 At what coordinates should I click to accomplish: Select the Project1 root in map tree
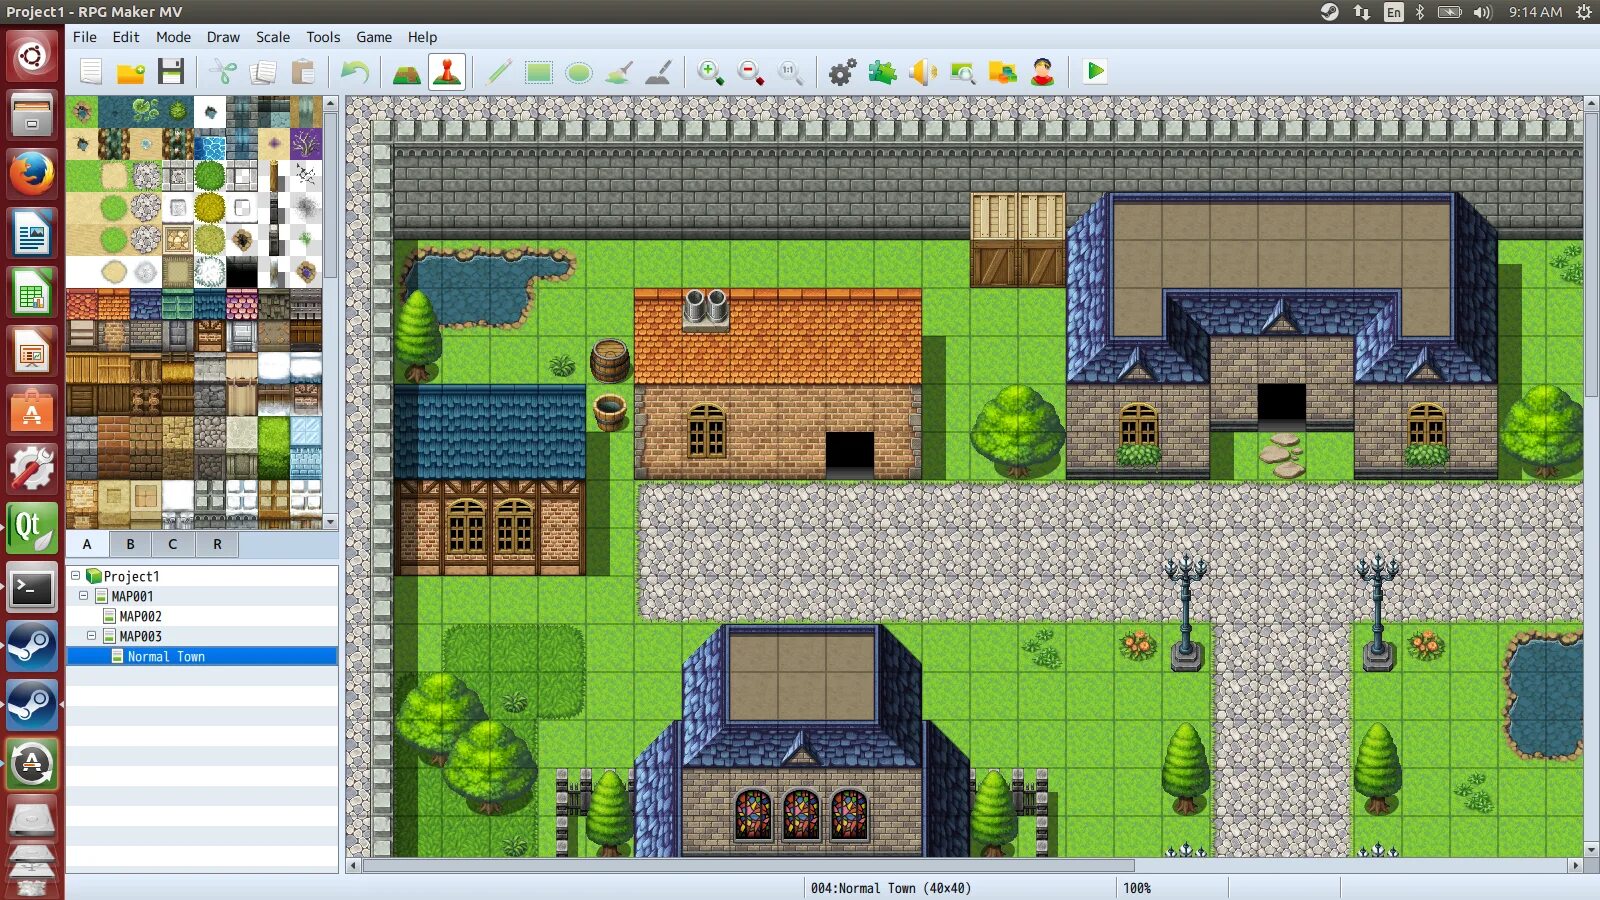[x=131, y=576]
